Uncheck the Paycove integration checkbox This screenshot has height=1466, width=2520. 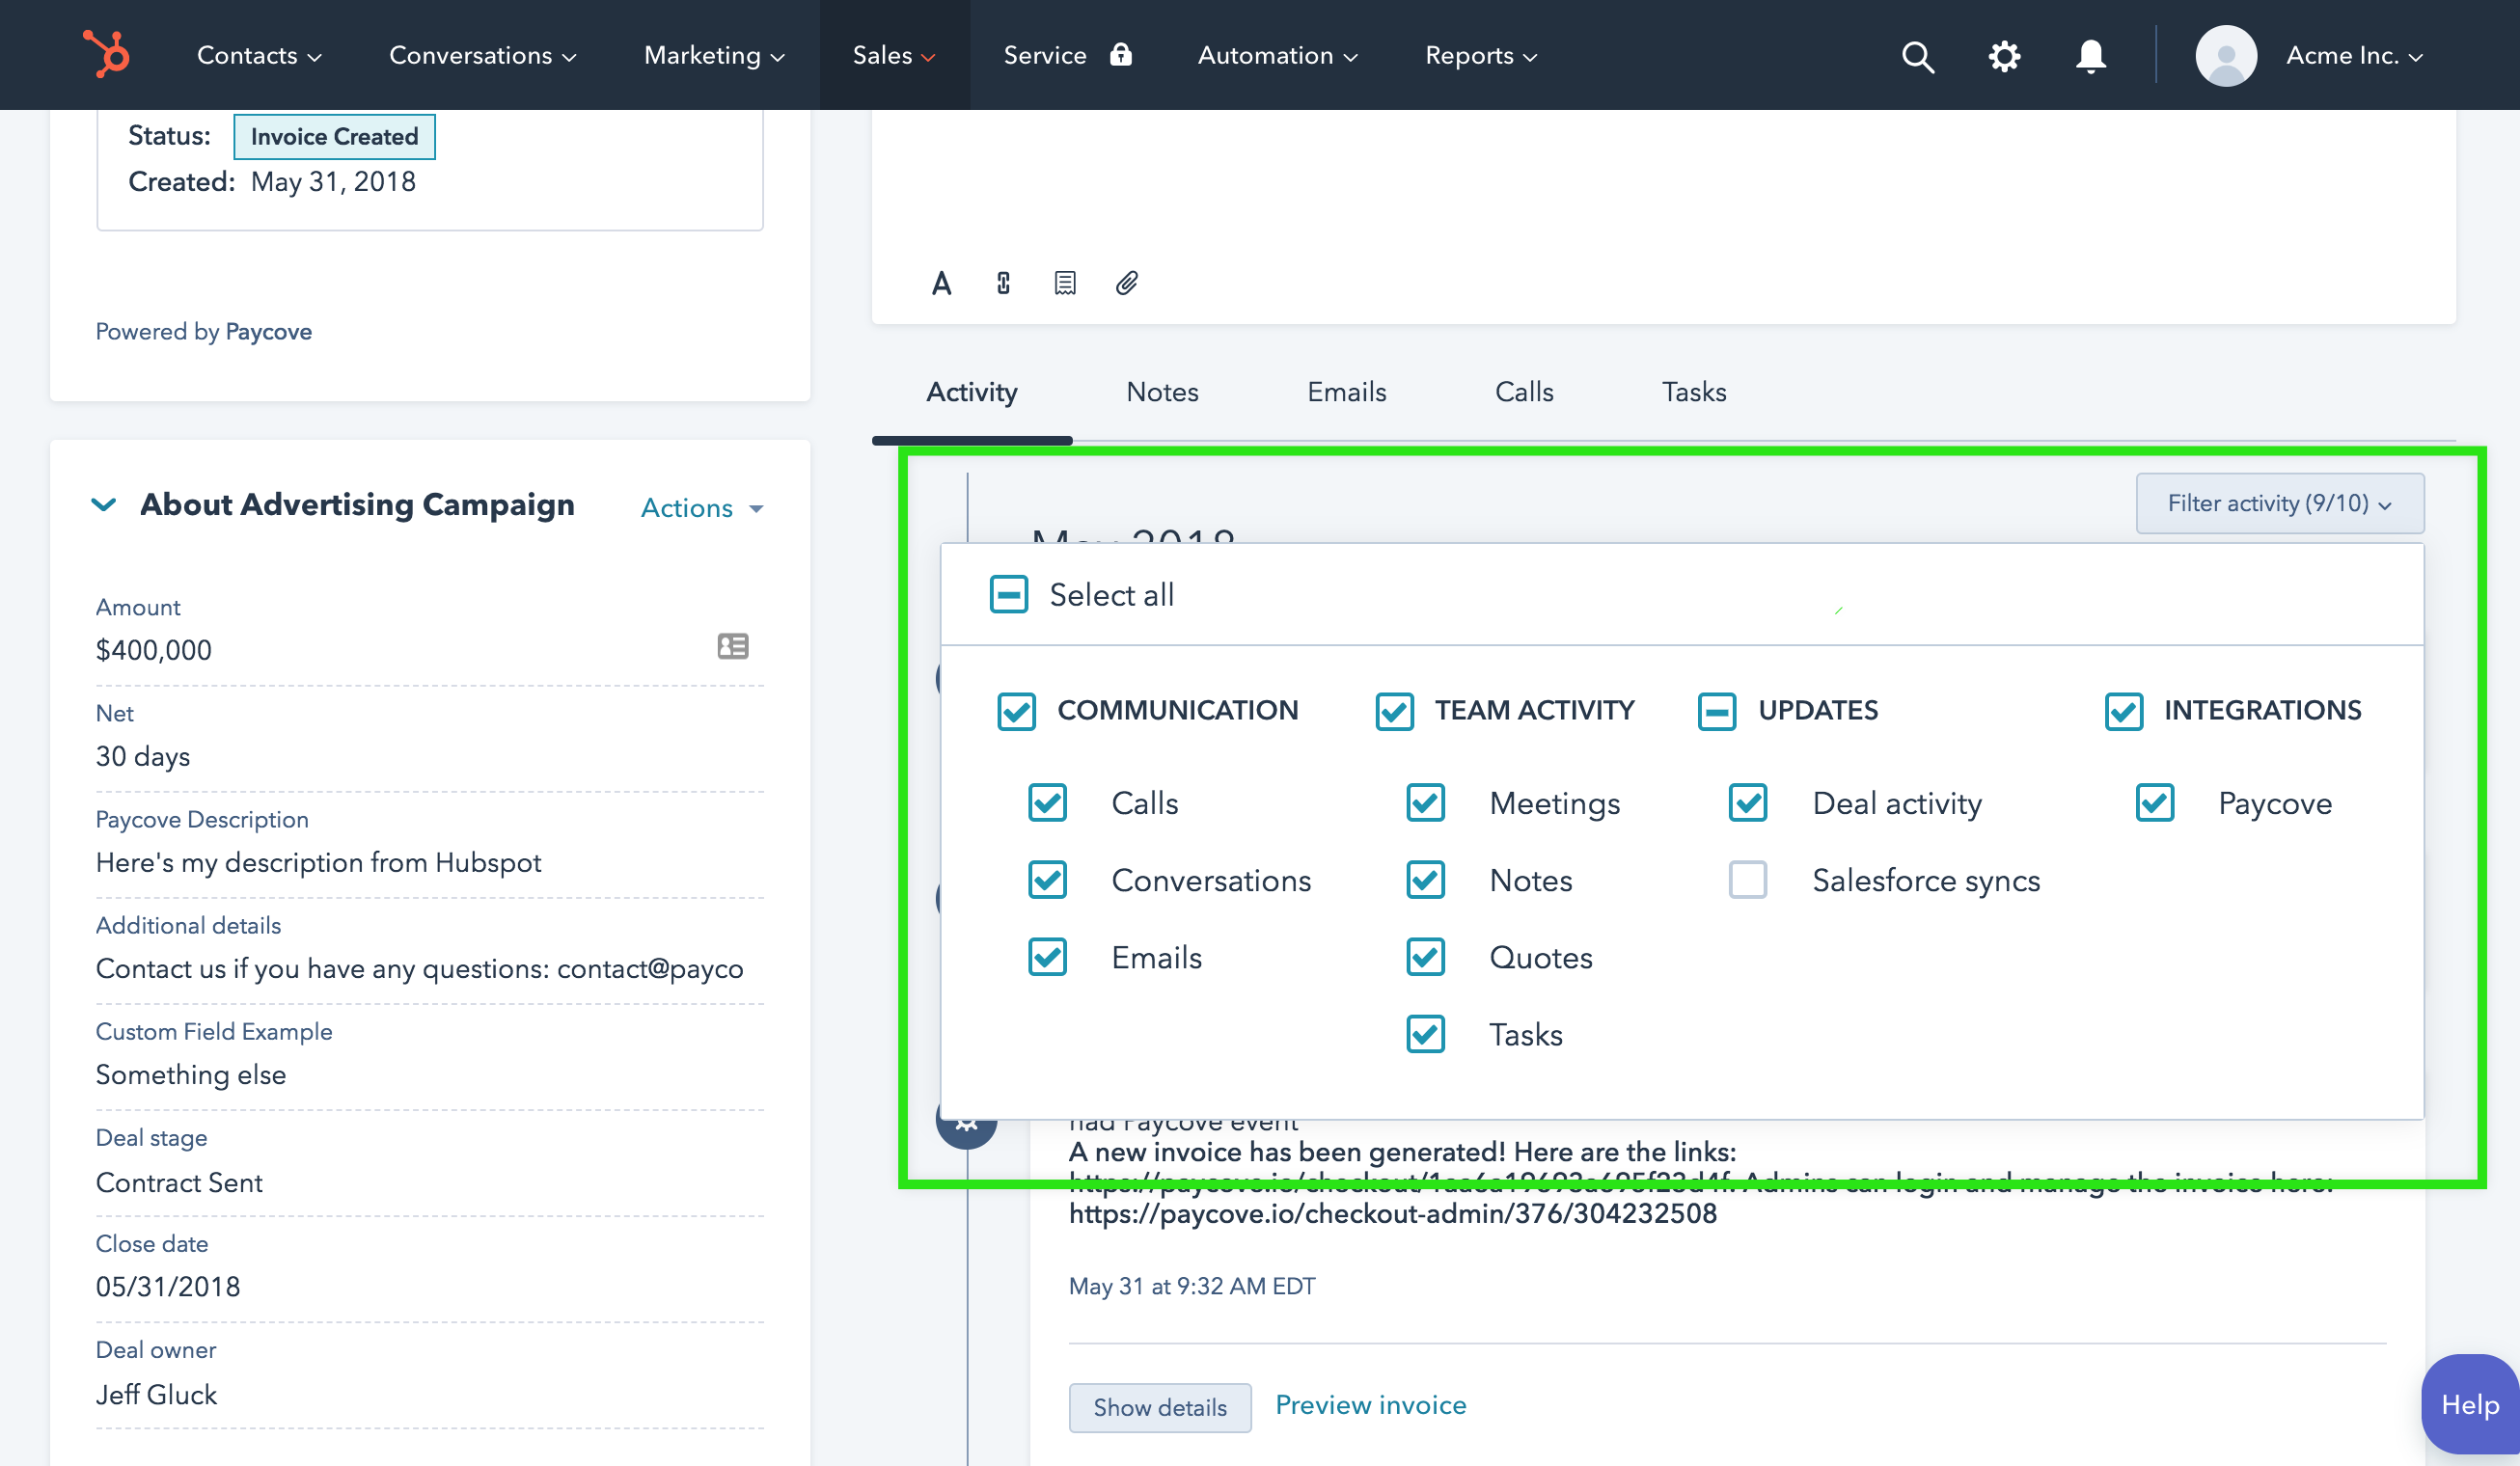2155,802
